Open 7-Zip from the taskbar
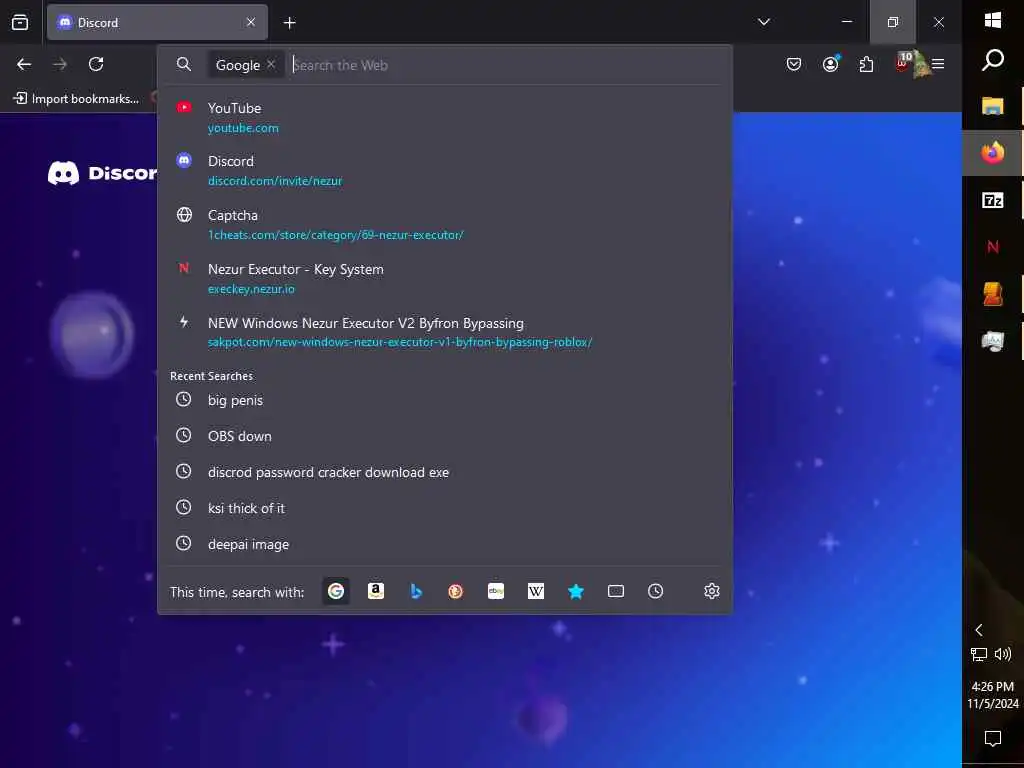 click(993, 200)
